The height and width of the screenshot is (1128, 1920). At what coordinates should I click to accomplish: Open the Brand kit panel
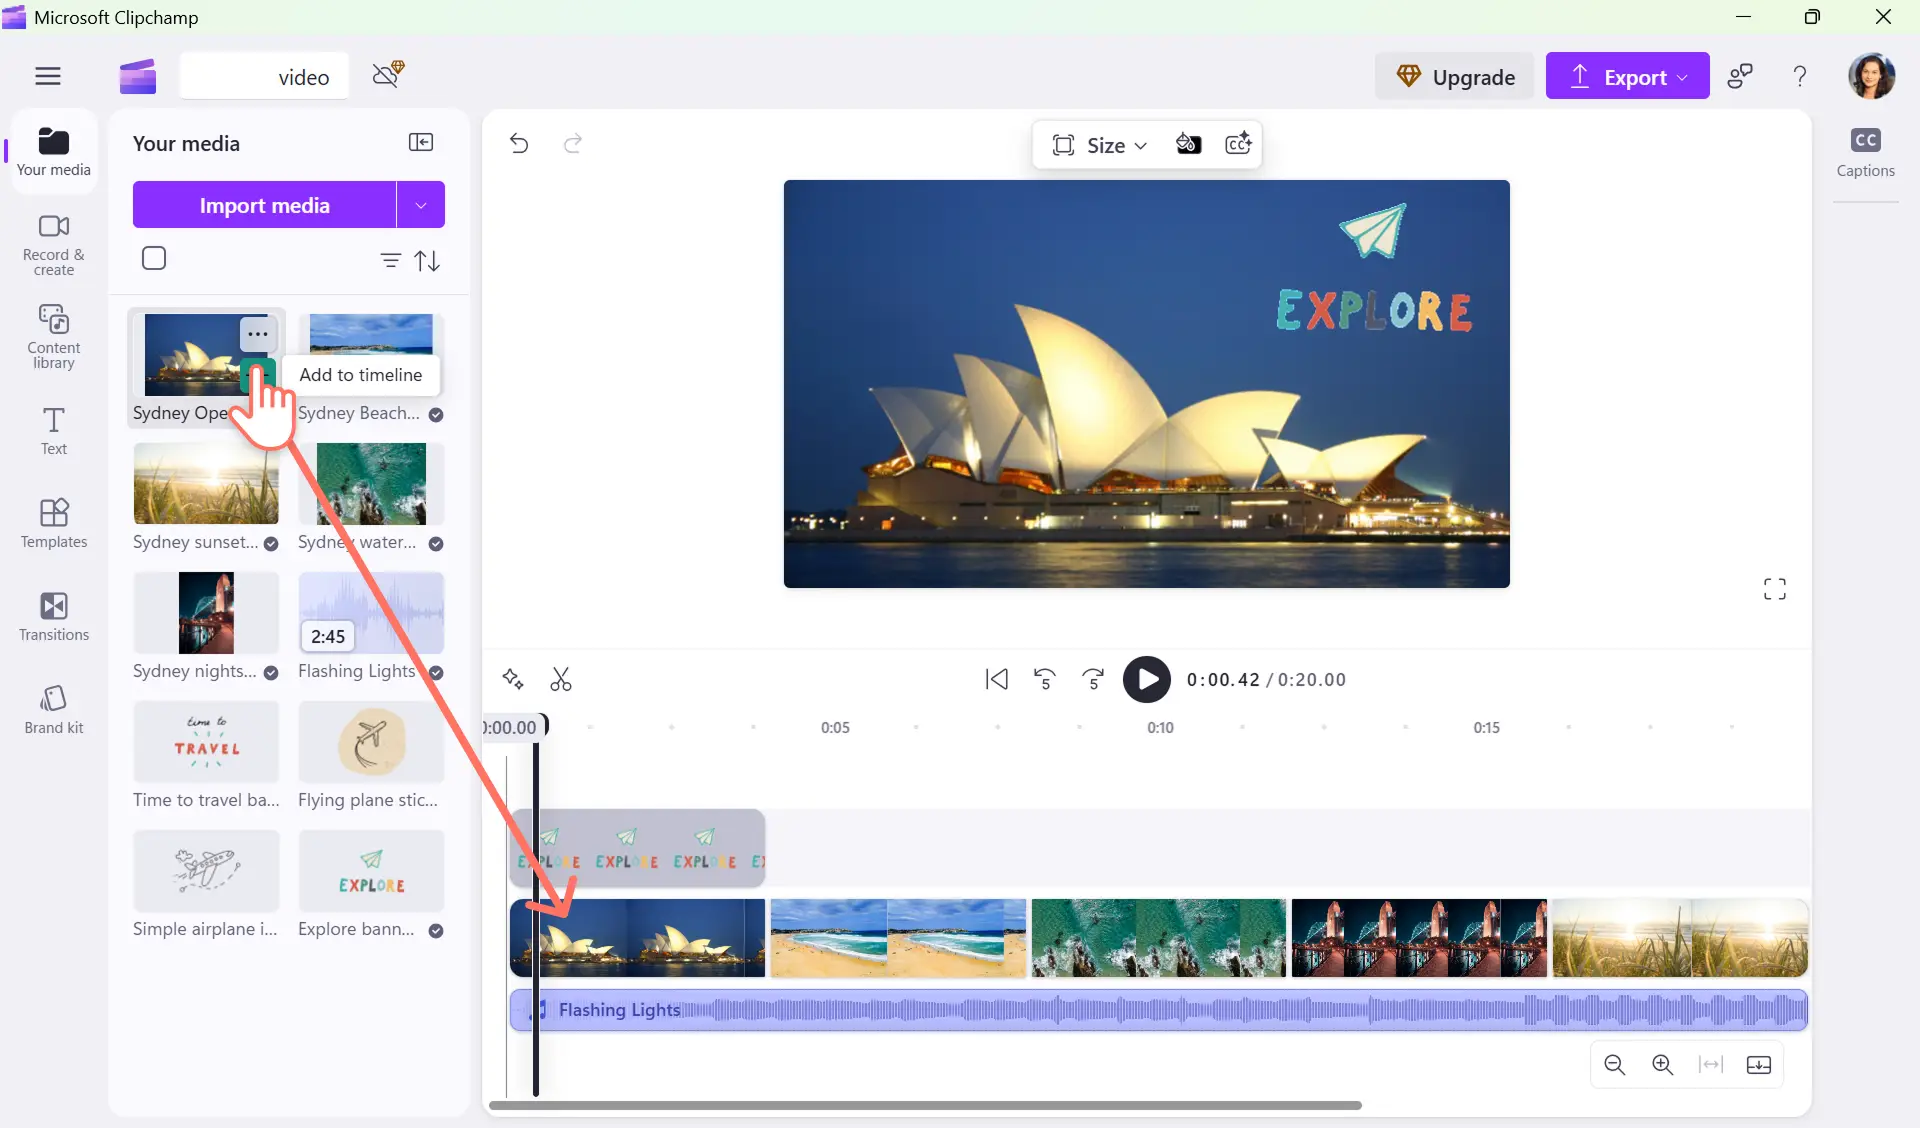[54, 709]
